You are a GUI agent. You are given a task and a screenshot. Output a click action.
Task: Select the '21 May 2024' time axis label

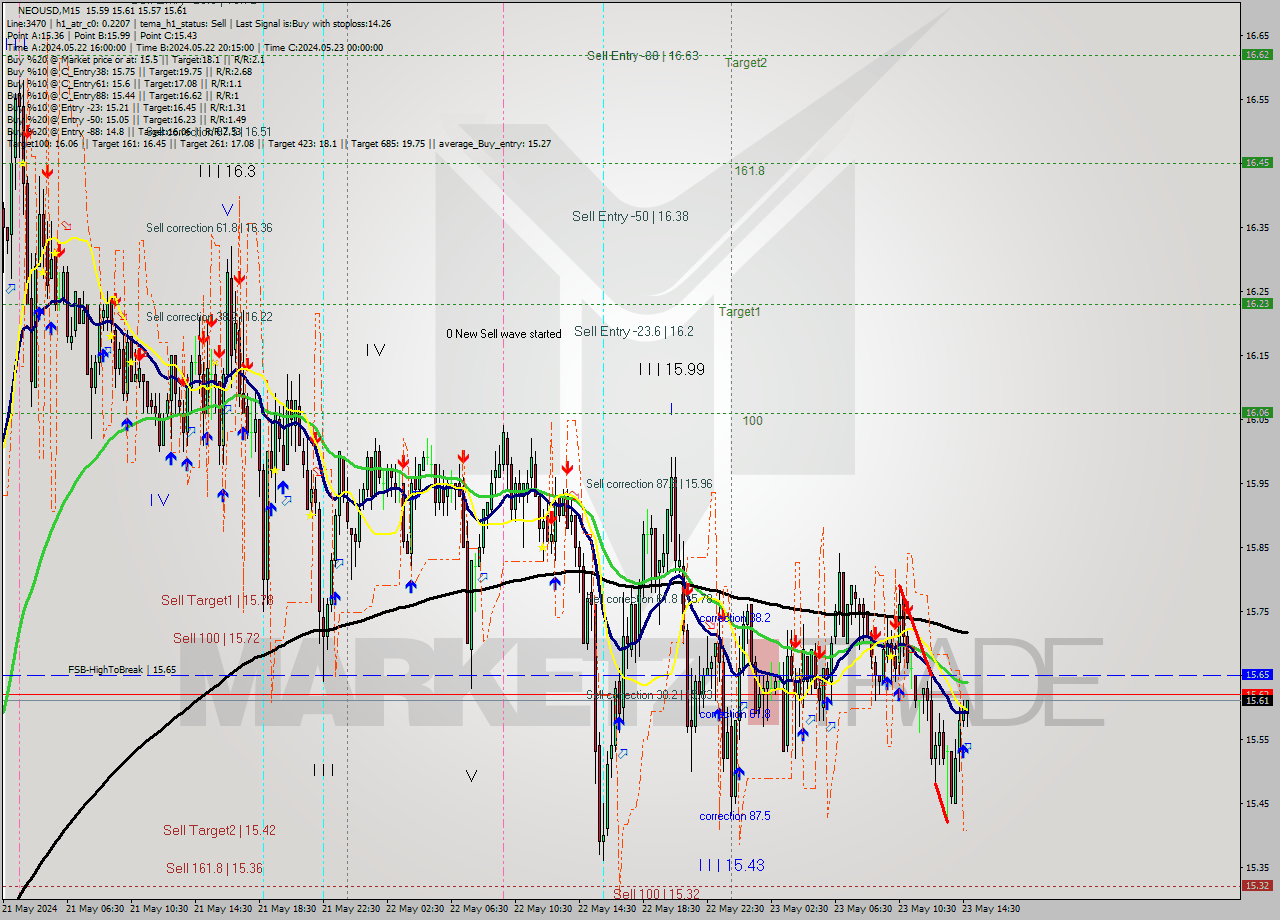pos(30,909)
